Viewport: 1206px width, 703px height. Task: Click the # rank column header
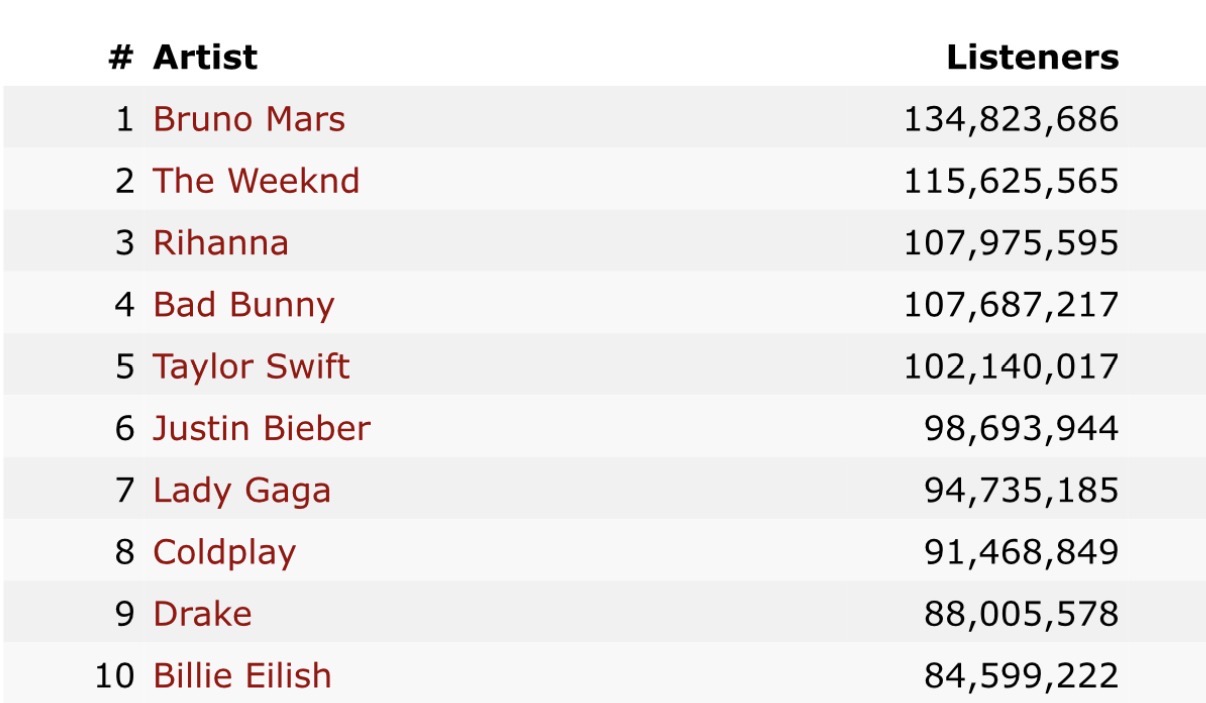pyautogui.click(x=120, y=57)
